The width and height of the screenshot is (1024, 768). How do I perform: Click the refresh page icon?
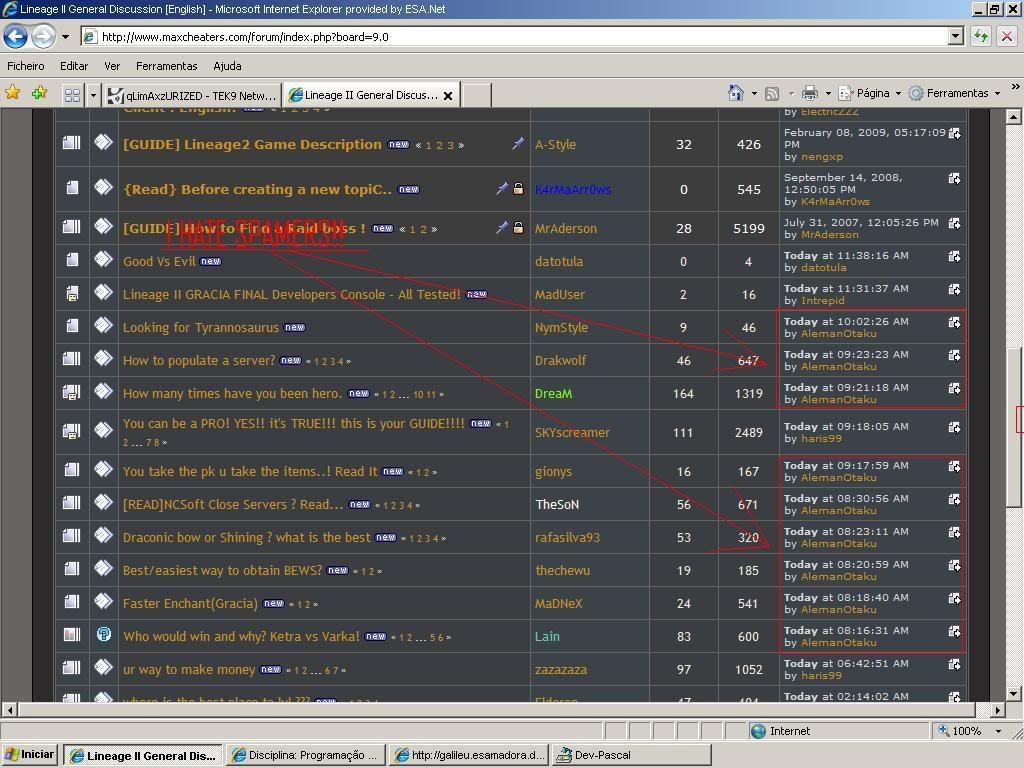(x=981, y=37)
